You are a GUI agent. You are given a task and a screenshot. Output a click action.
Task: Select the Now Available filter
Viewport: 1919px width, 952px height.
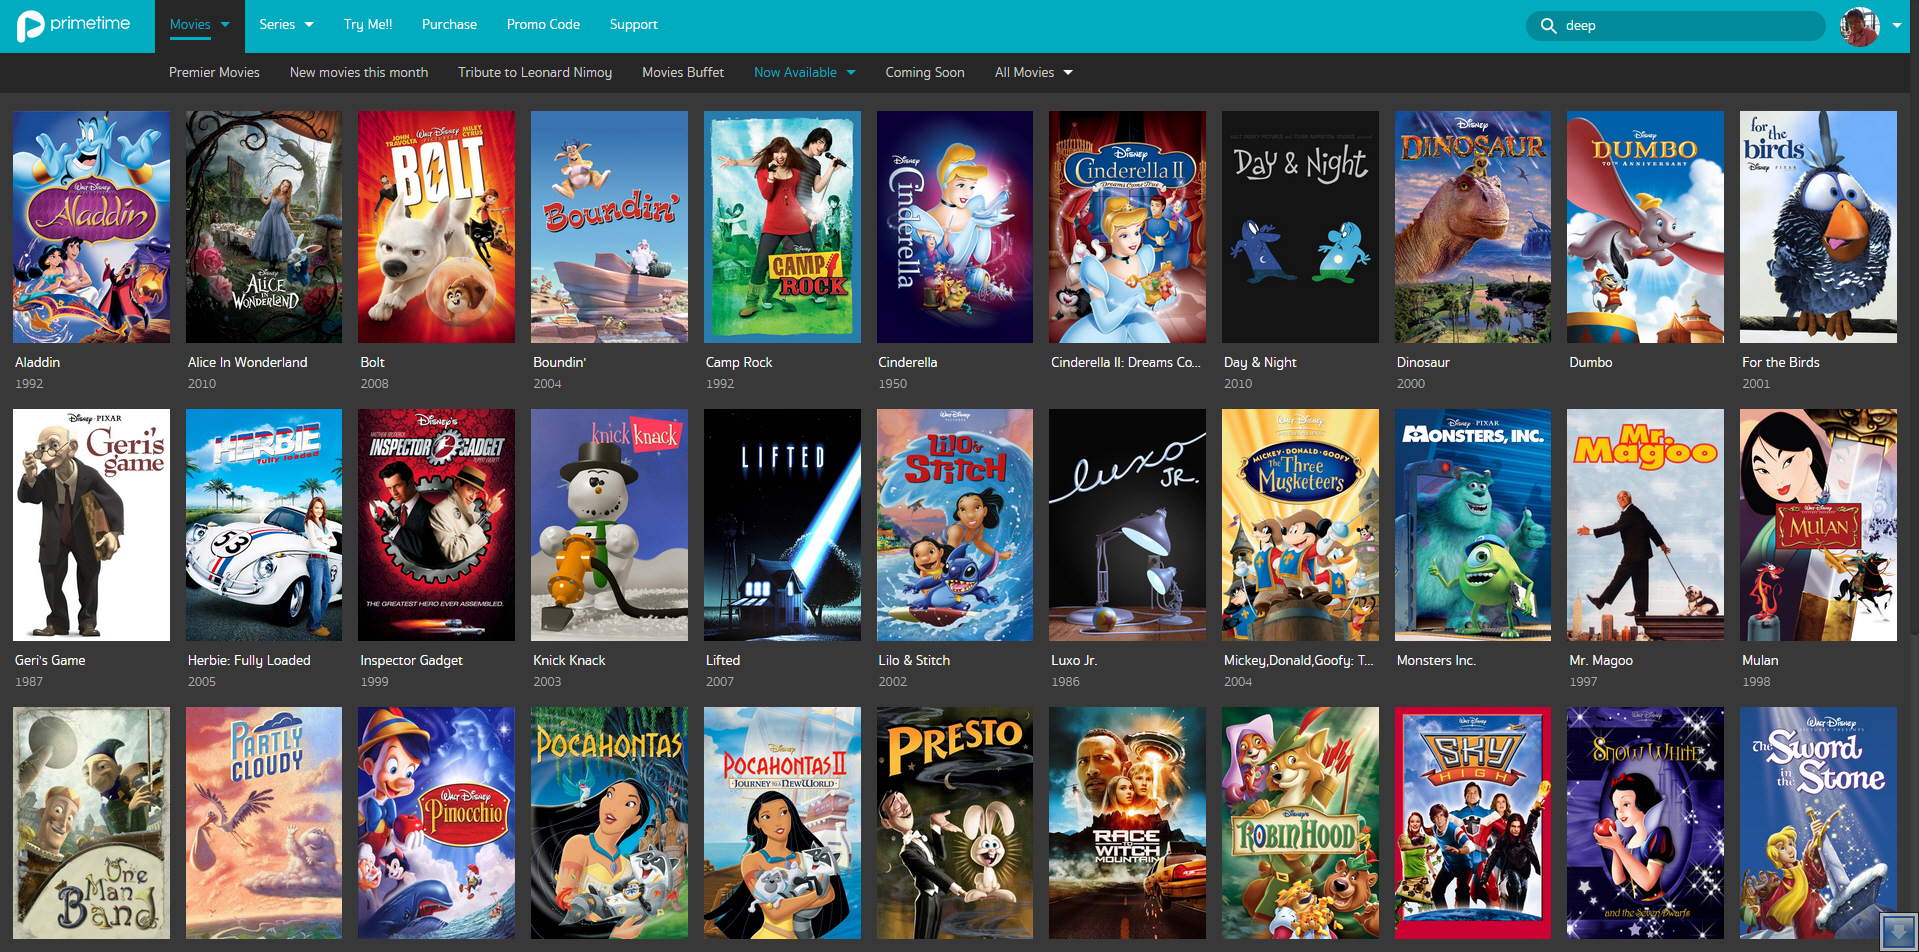(x=795, y=73)
